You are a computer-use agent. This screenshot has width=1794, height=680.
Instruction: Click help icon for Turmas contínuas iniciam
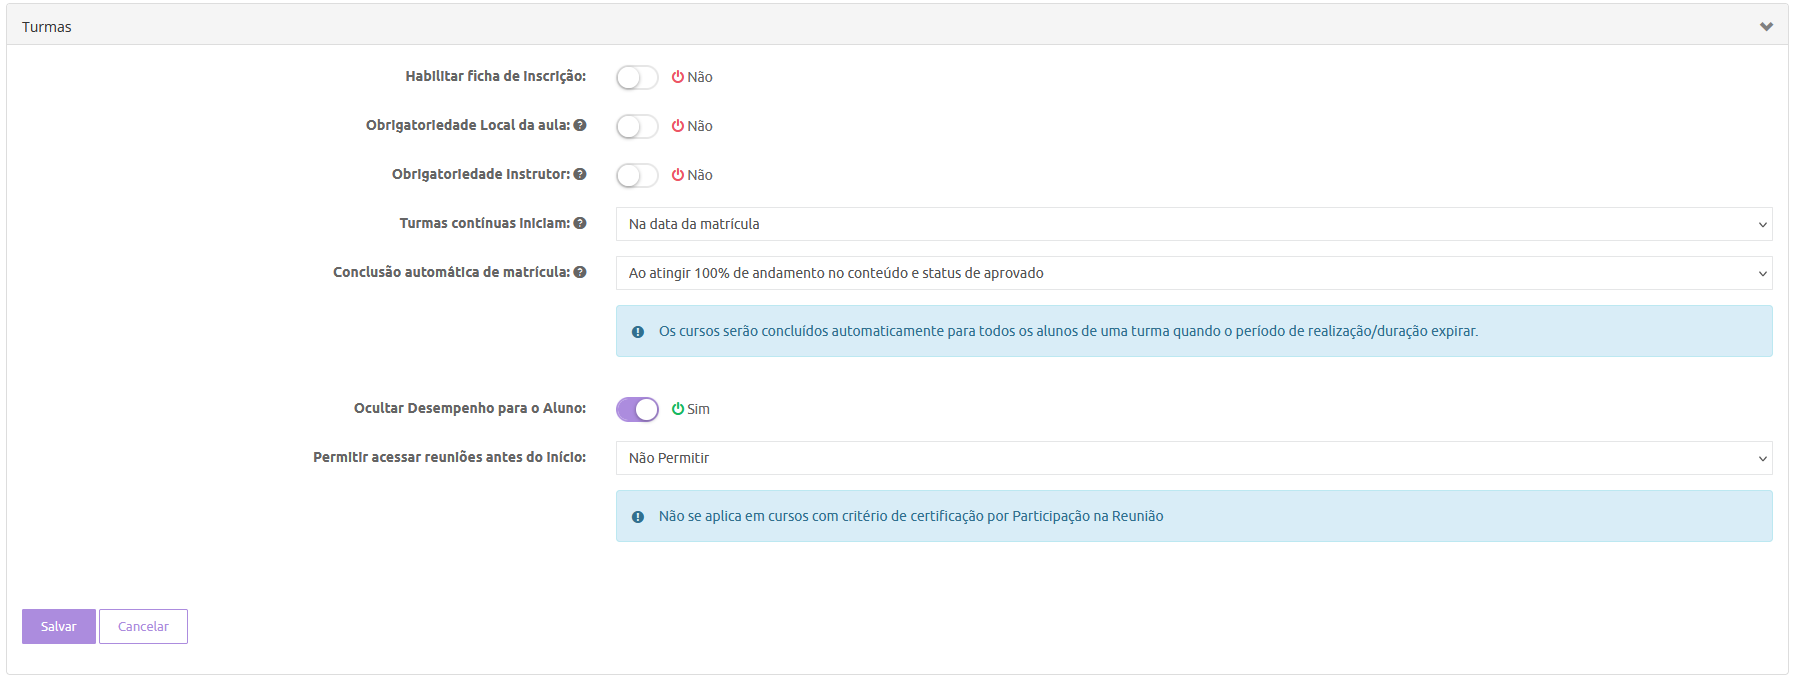point(580,223)
